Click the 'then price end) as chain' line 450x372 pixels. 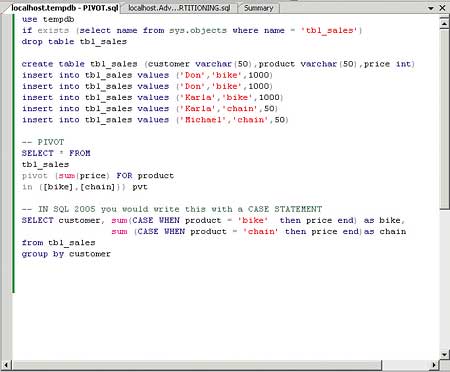(259, 231)
